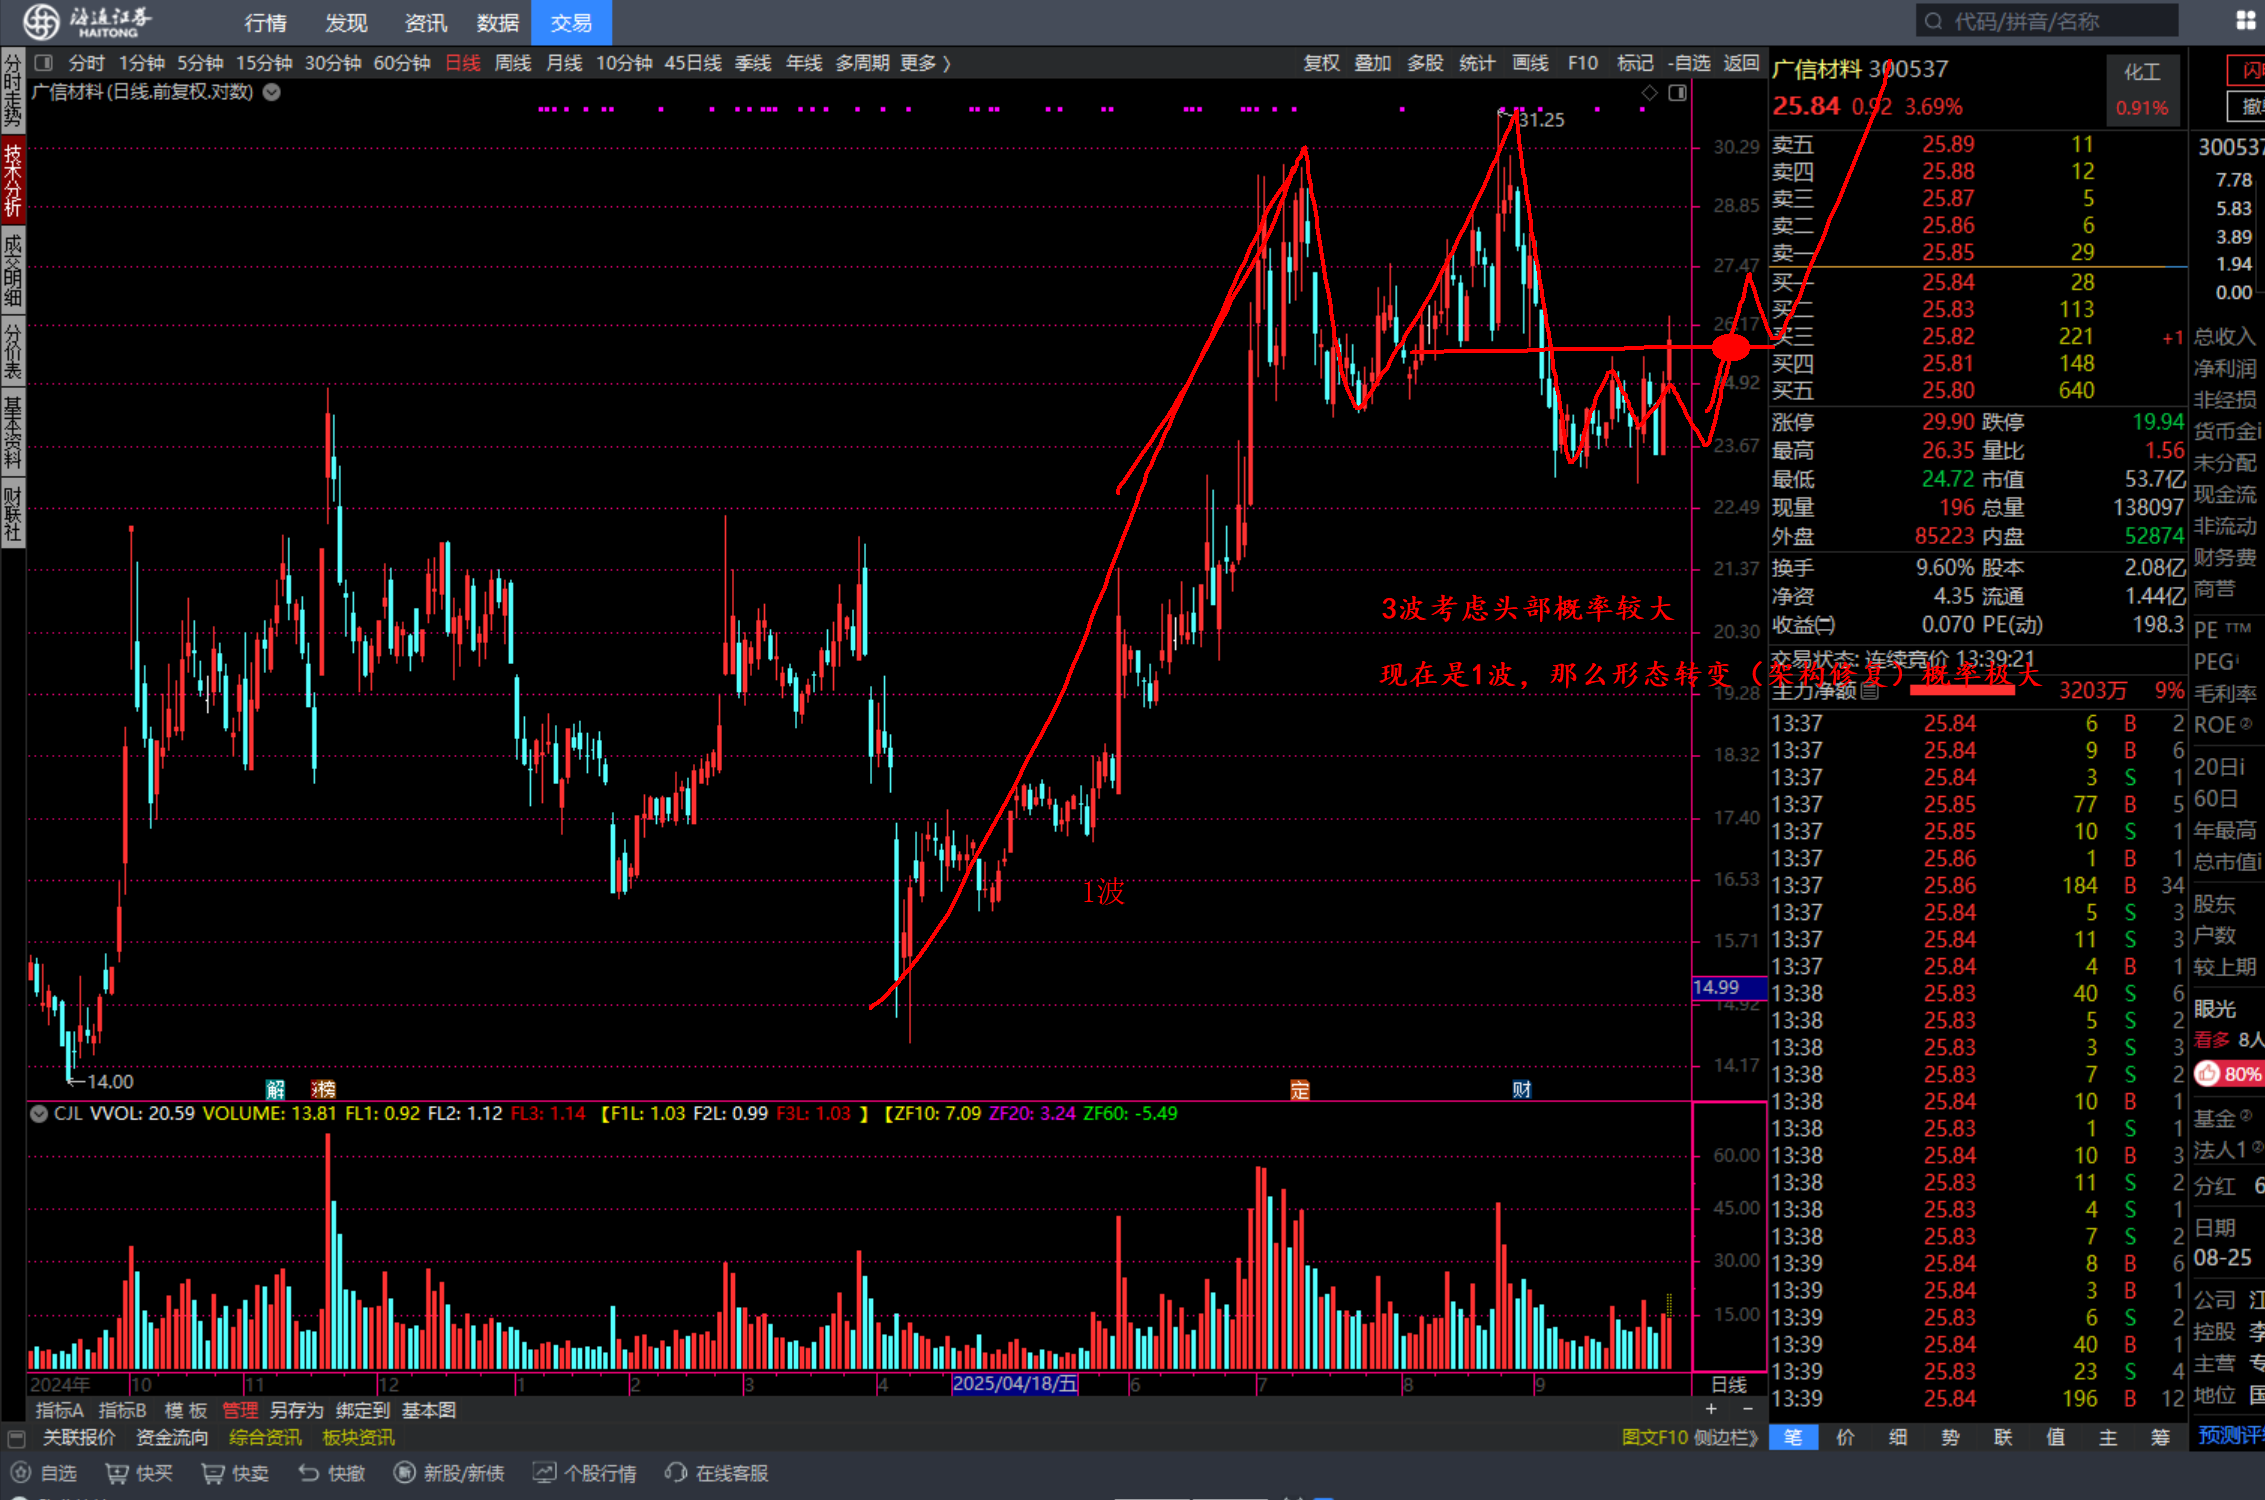2265x1500 pixels.
Task: Switch to the 行情 top menu tab
Action: pyautogui.click(x=265, y=22)
